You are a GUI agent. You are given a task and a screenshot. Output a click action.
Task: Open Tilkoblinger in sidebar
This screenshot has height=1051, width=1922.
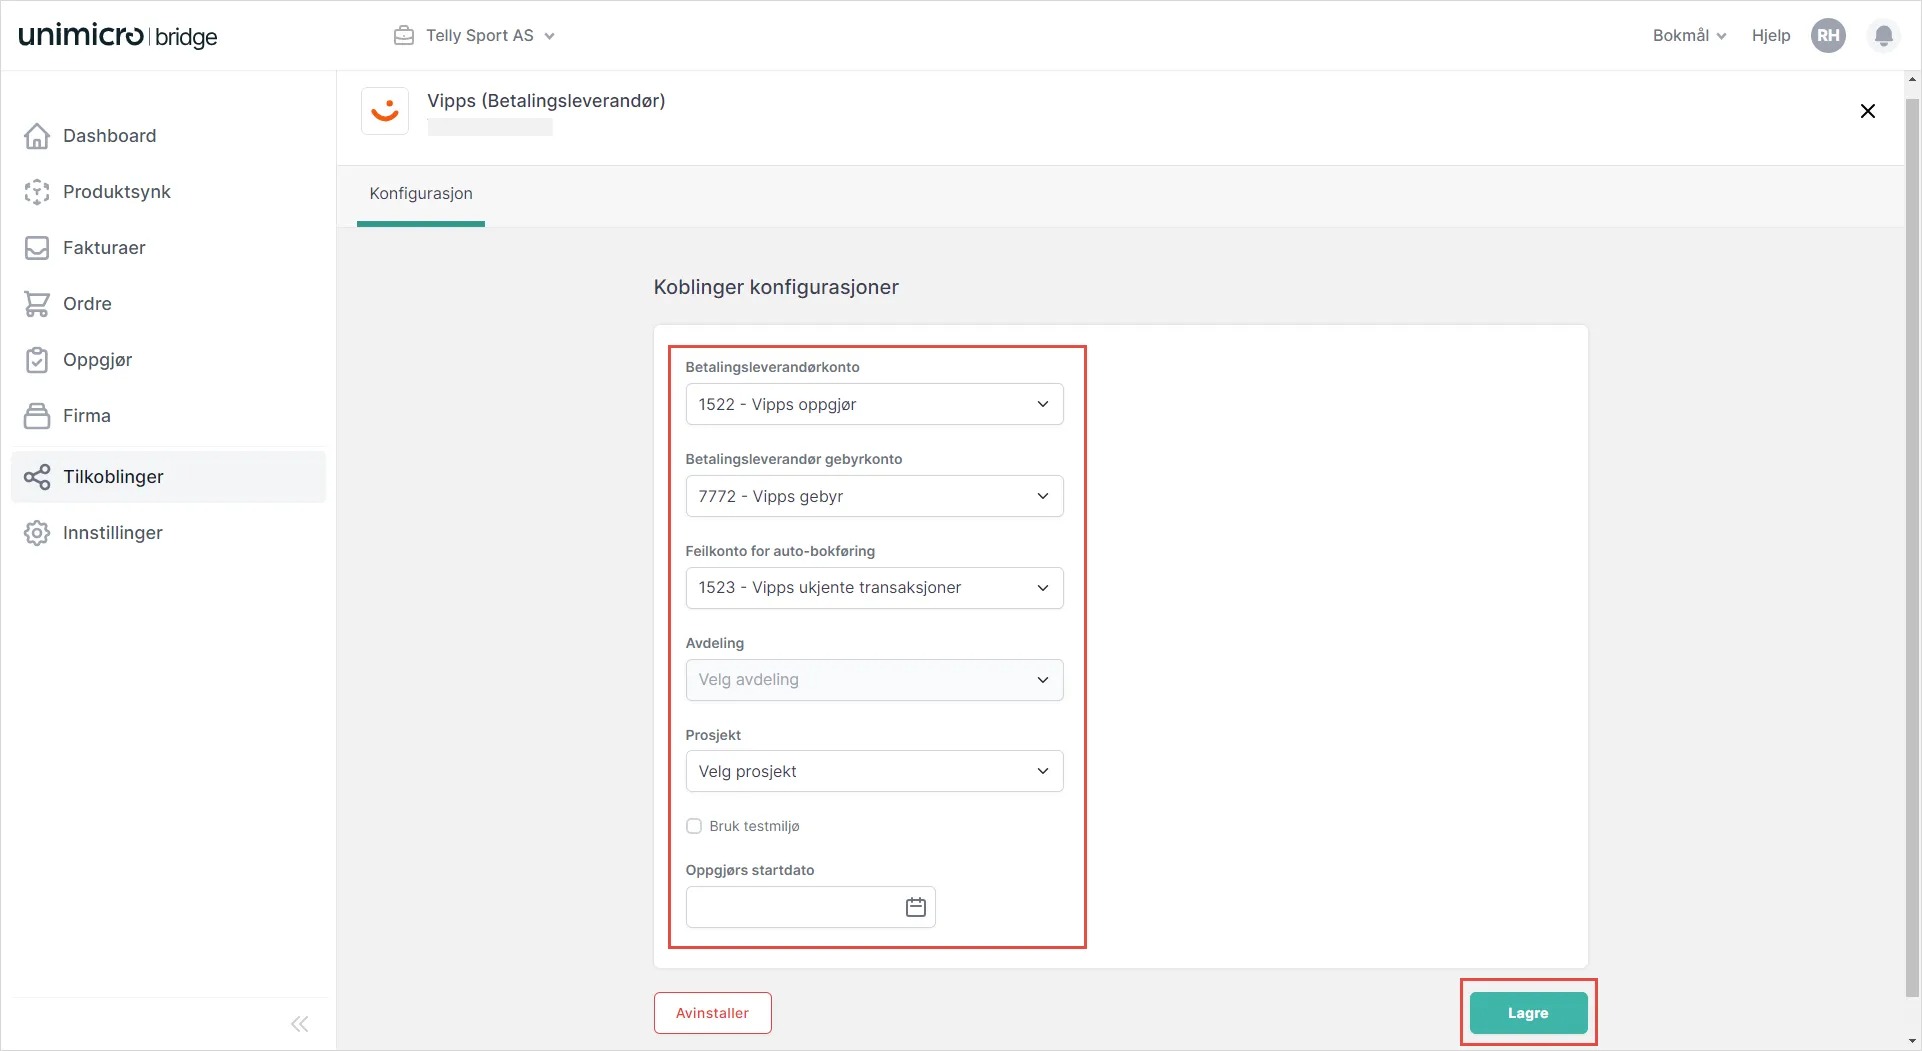[168, 477]
